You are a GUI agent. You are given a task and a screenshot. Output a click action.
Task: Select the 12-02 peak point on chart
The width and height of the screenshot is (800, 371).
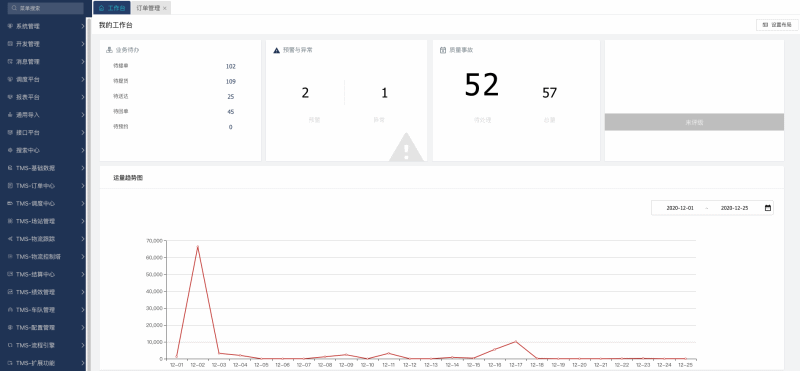pos(197,247)
